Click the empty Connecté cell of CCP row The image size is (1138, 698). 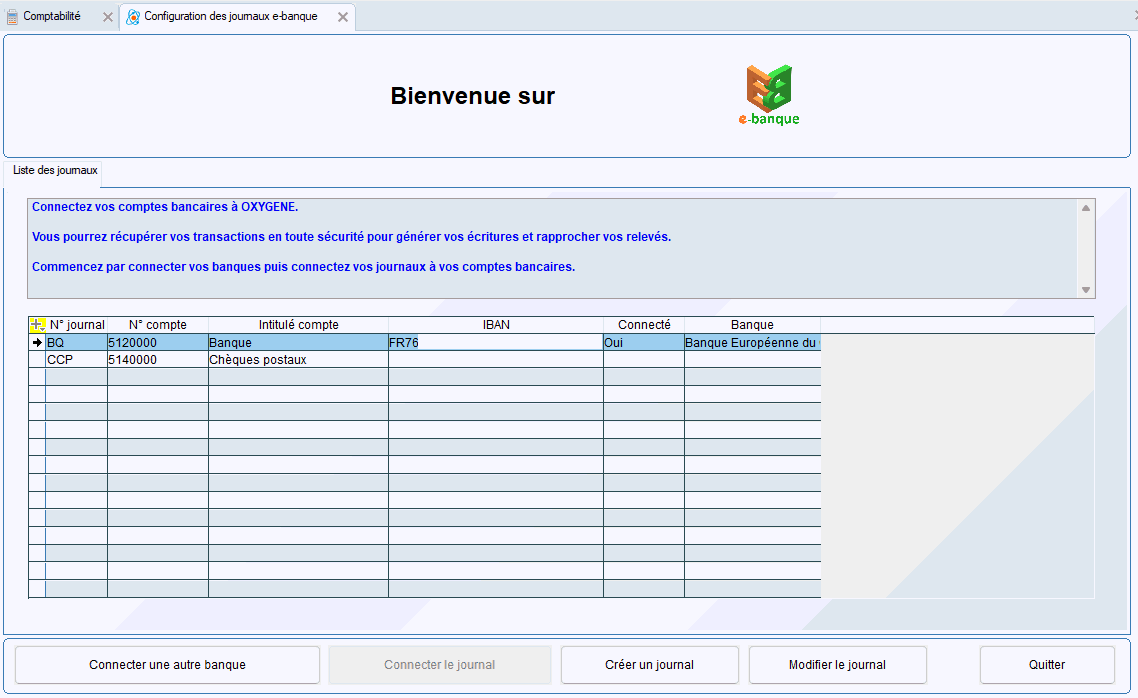coord(644,360)
